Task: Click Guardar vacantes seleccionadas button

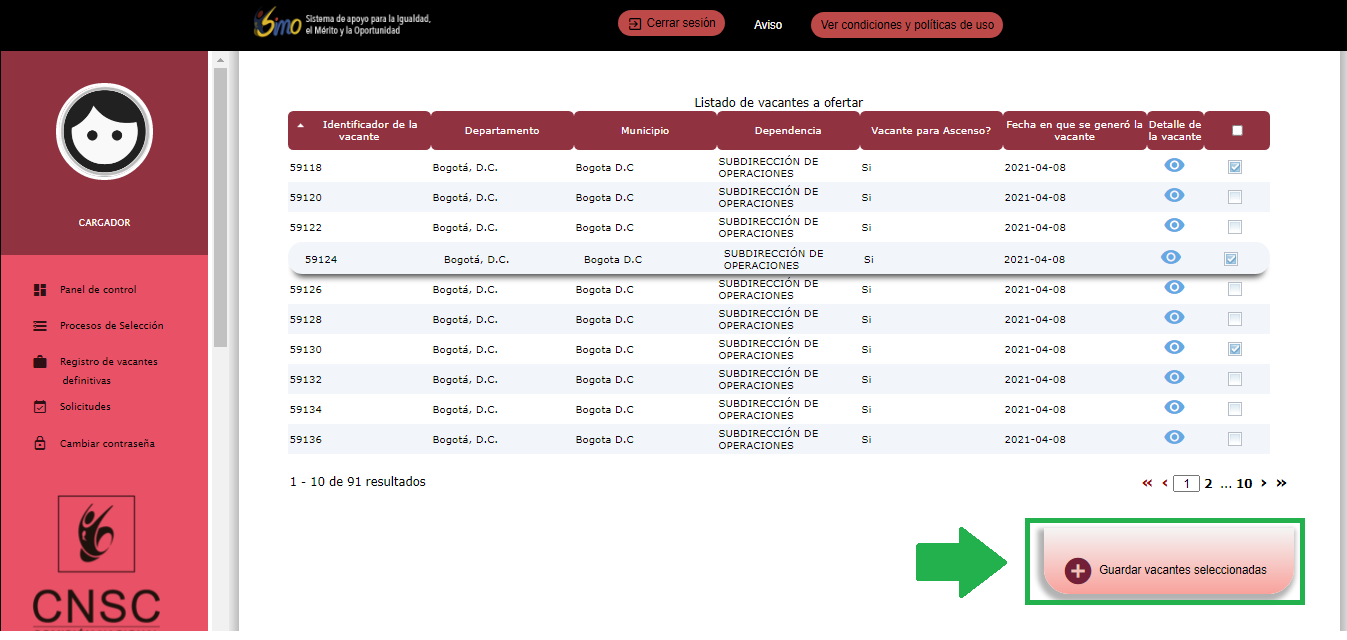Action: coord(1168,570)
